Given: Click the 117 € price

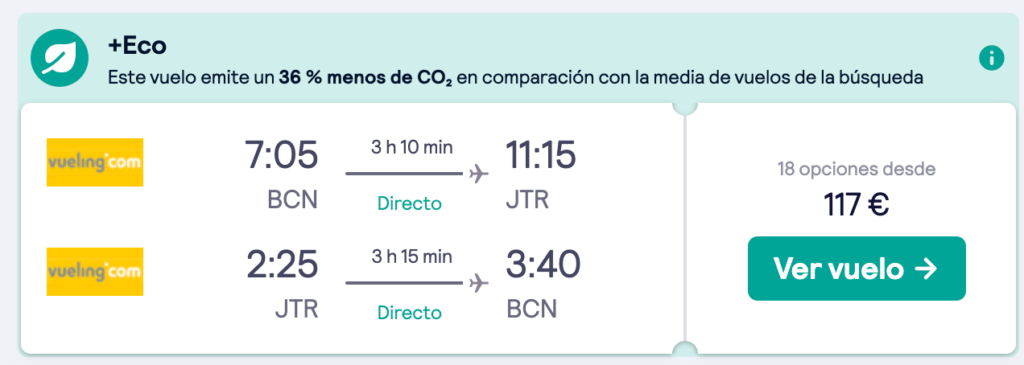Looking at the screenshot, I should [x=856, y=206].
